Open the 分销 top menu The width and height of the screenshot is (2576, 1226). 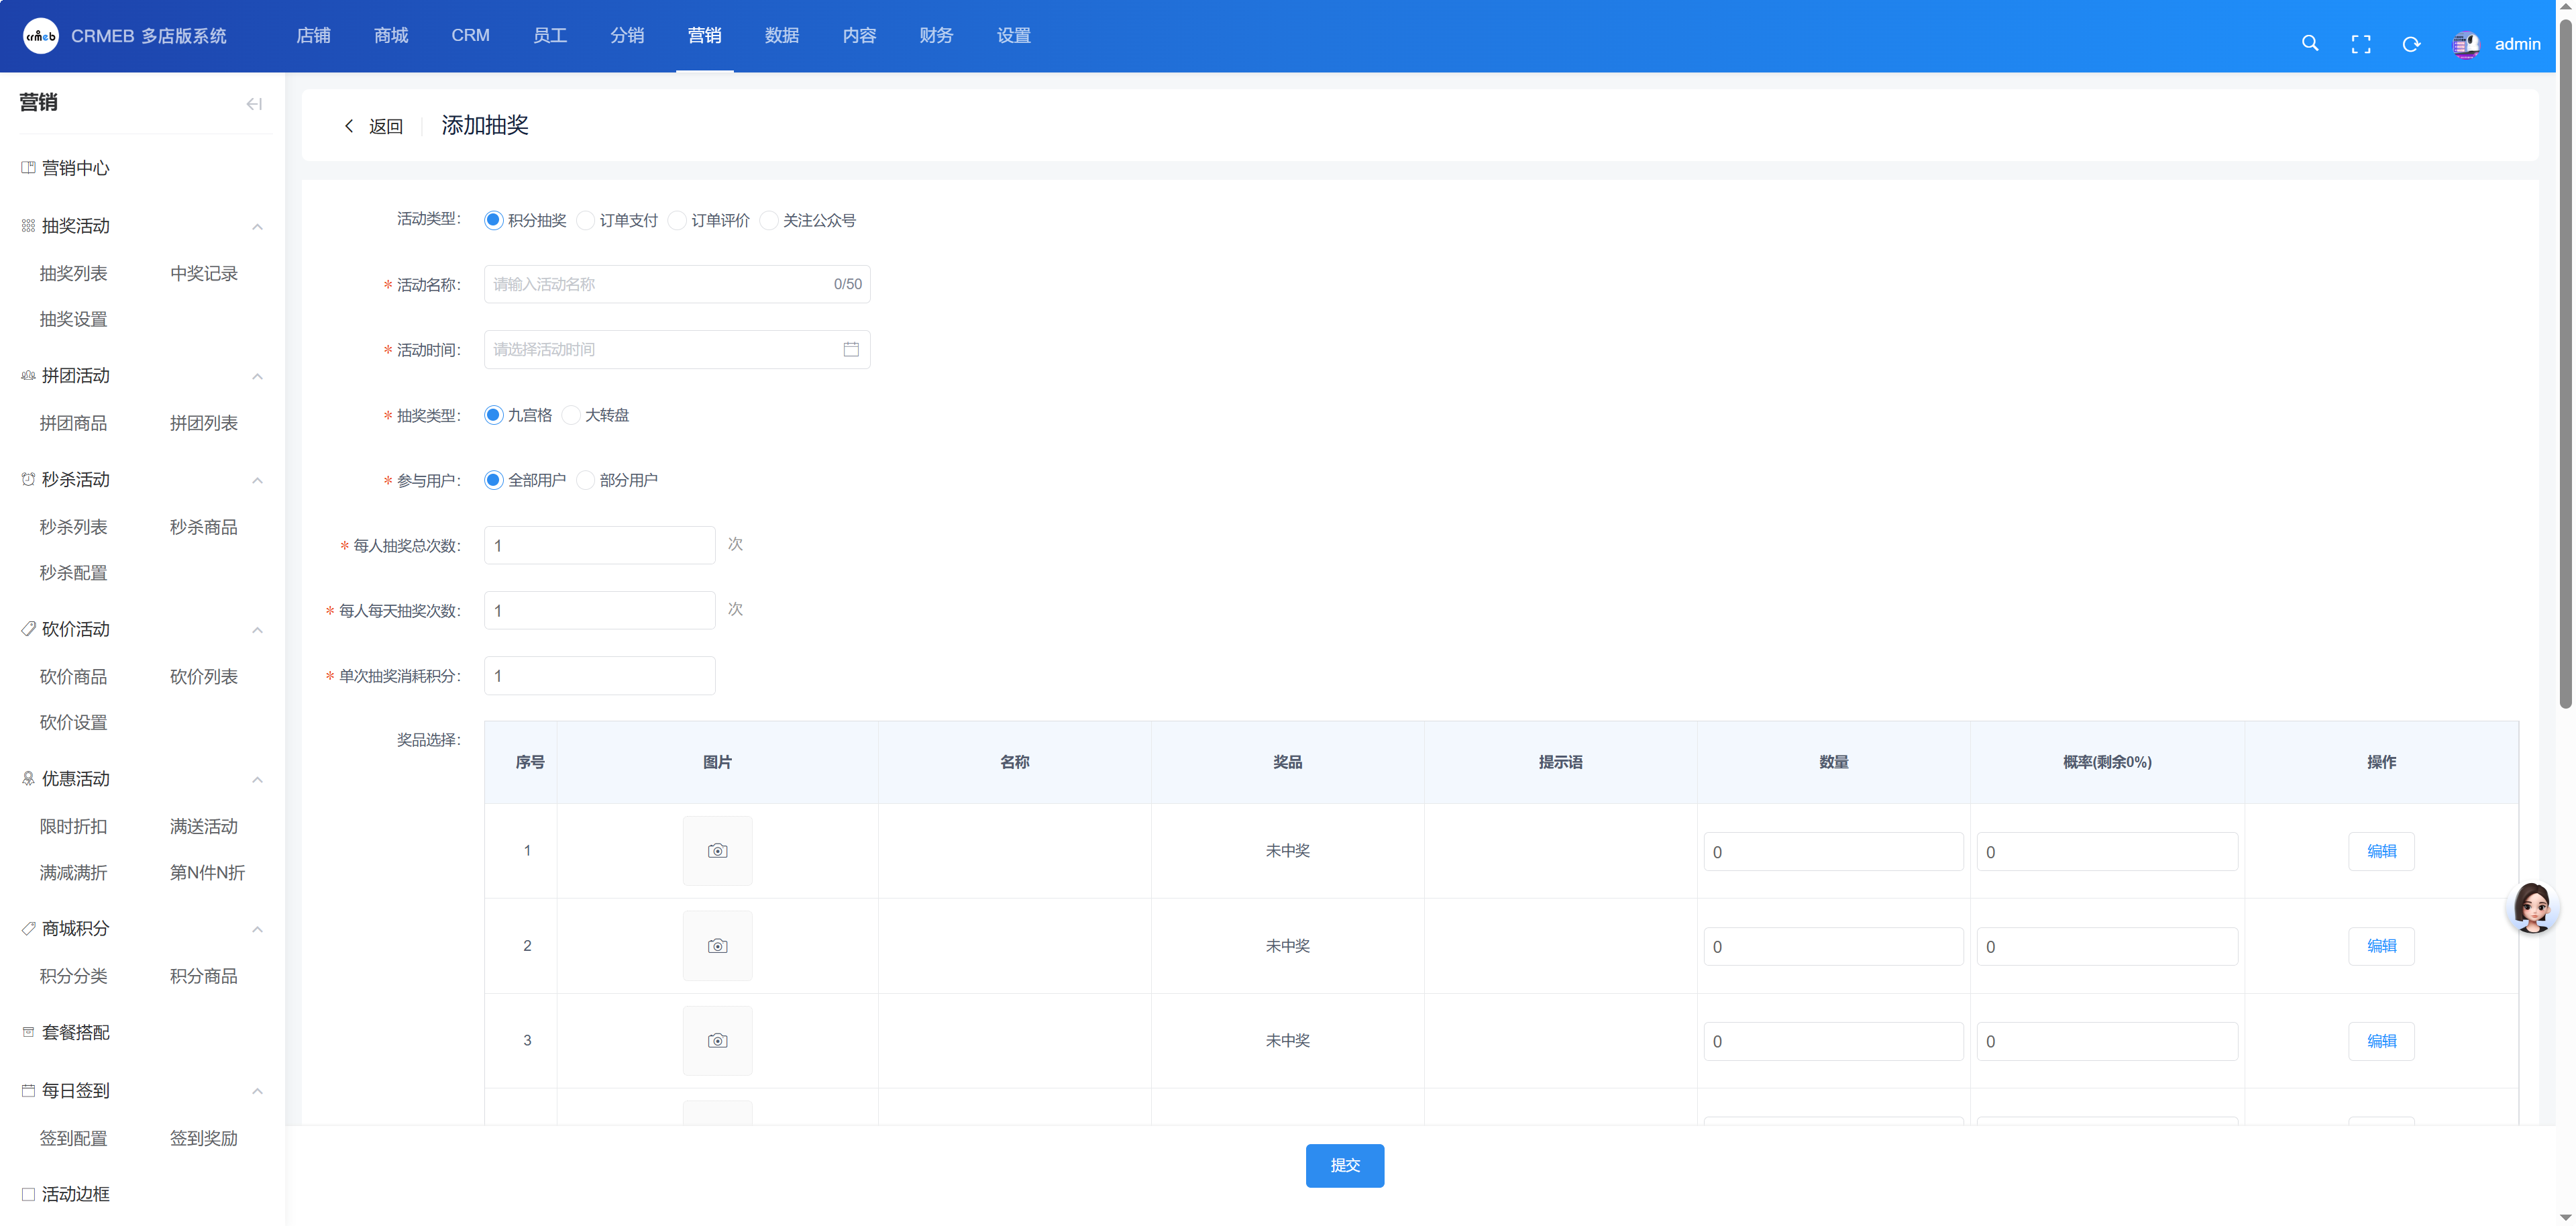627,36
